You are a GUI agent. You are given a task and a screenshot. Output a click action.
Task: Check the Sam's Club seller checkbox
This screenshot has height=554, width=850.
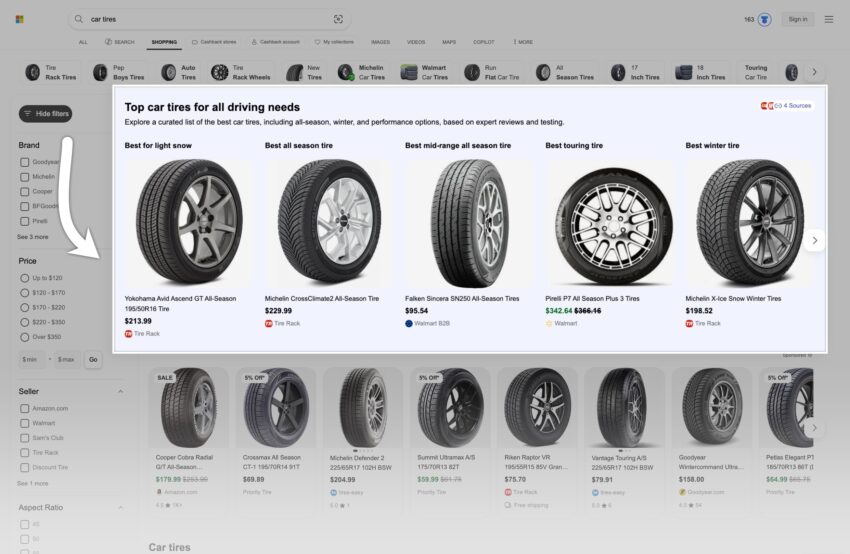[x=24, y=438]
